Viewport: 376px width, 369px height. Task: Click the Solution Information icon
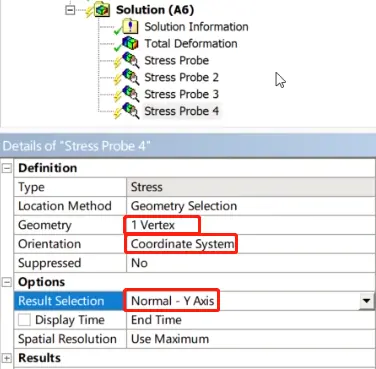pos(130,26)
